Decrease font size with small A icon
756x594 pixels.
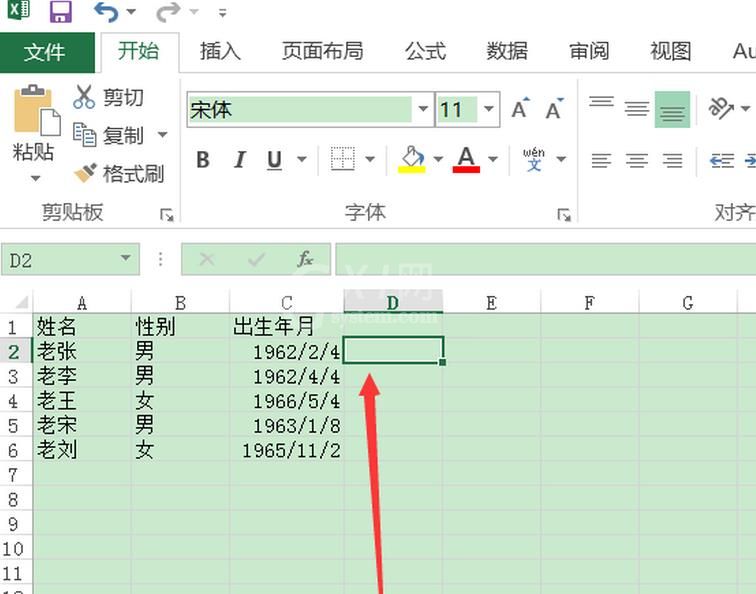pyautogui.click(x=554, y=109)
